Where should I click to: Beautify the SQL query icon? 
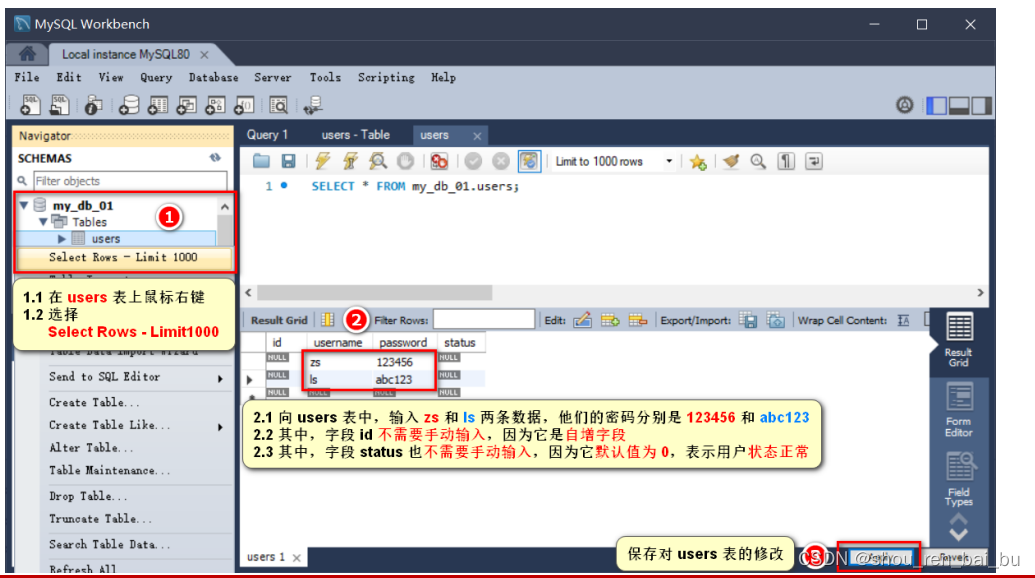click(x=731, y=161)
